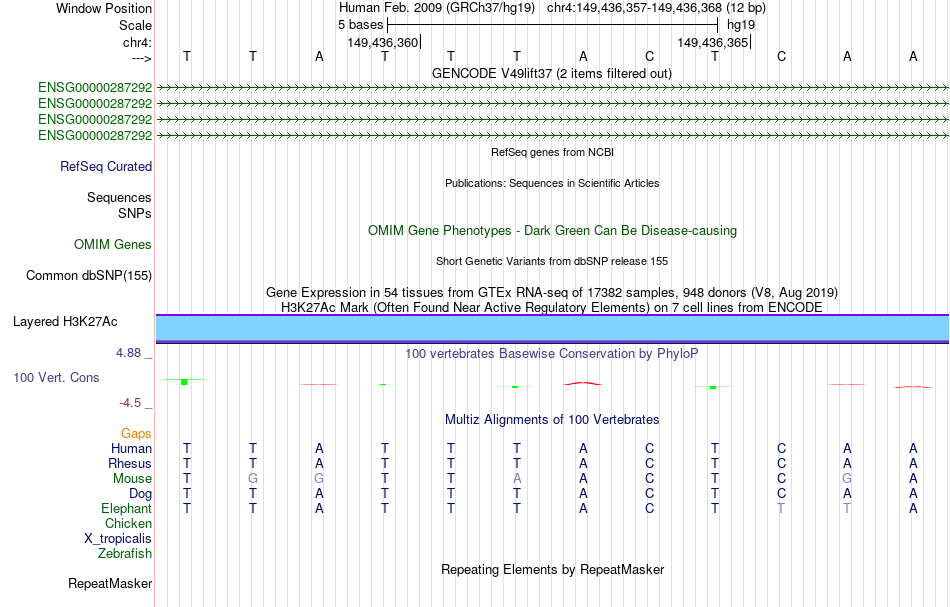
Task: Open 100 vertebrates Basewise Conservation title
Action: 551,353
